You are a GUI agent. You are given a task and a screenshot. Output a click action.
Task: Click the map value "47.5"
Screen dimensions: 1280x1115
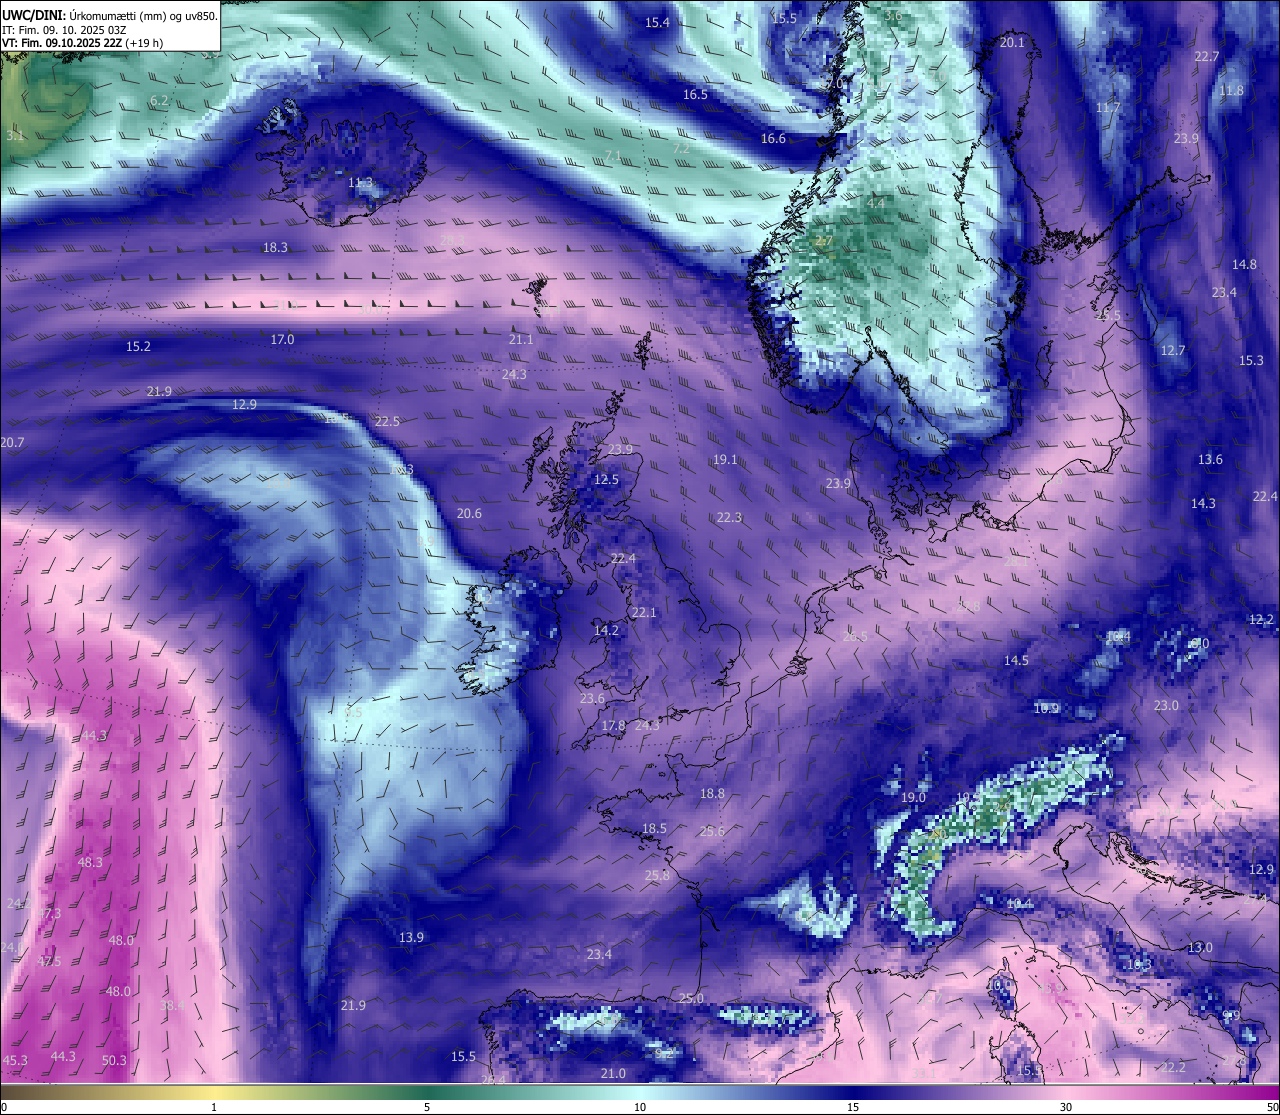(x=49, y=961)
